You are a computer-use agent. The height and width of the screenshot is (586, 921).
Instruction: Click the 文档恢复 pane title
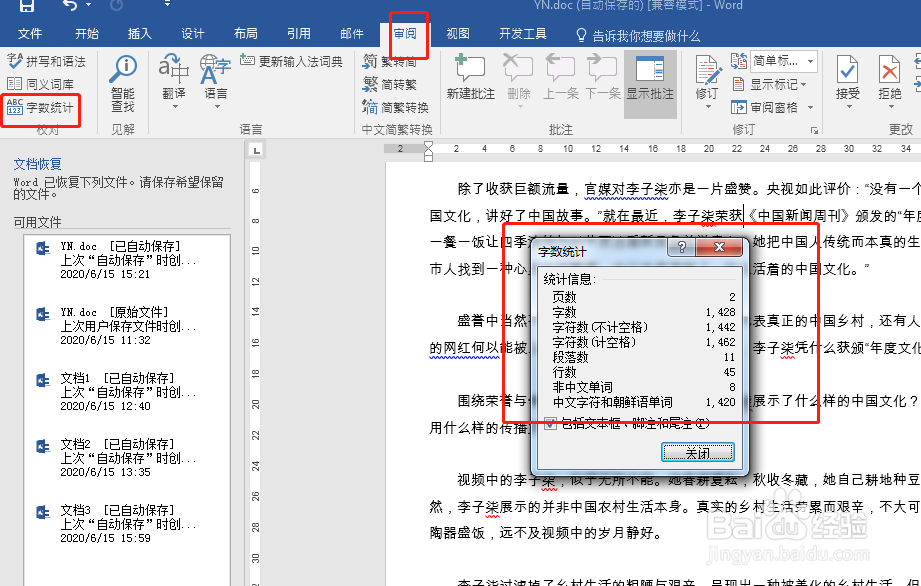[38, 164]
